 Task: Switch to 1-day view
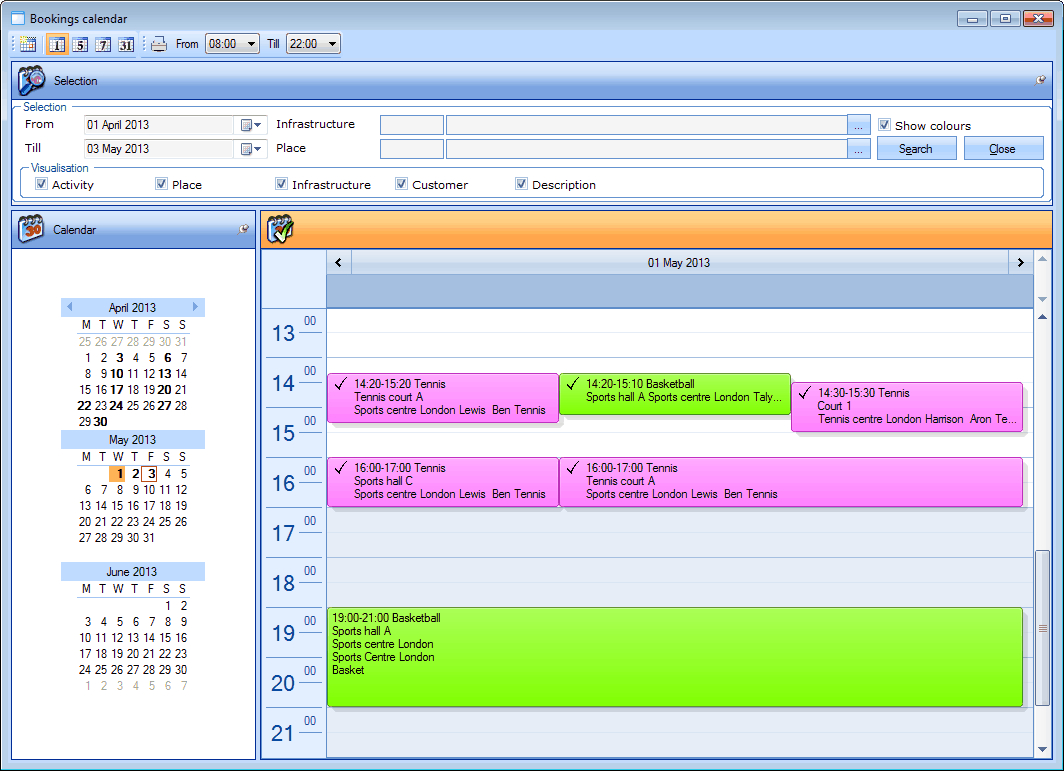pyautogui.click(x=57, y=44)
